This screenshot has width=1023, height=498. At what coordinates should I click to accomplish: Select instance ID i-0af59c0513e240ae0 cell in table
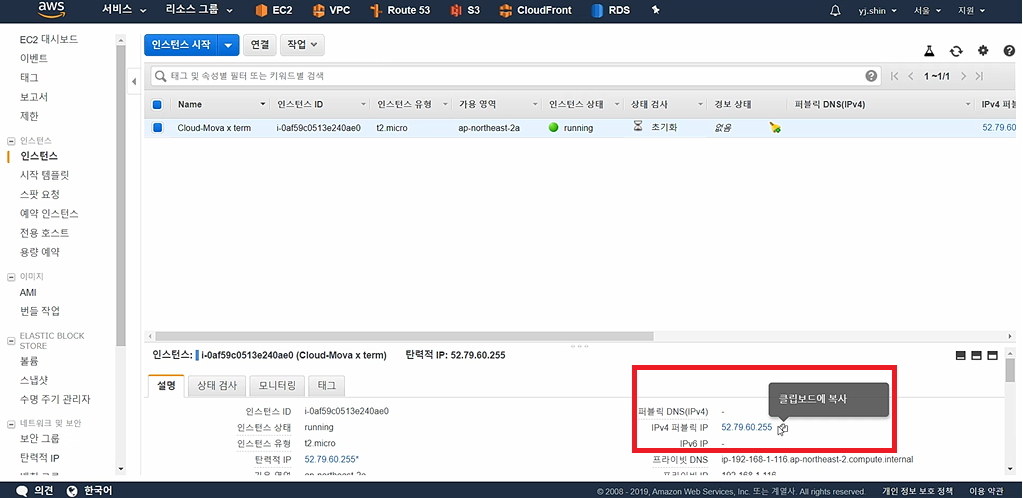319,128
